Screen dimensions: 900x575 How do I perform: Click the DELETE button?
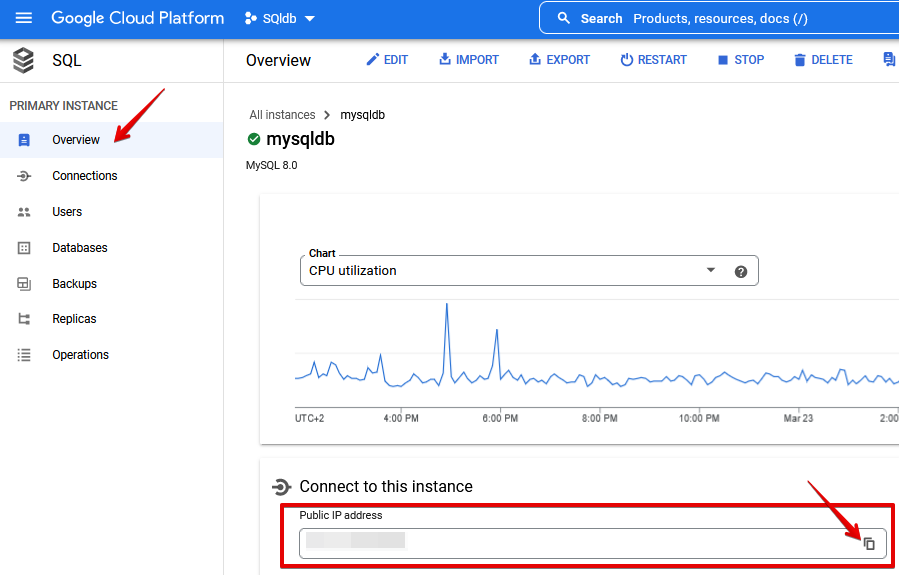point(823,60)
